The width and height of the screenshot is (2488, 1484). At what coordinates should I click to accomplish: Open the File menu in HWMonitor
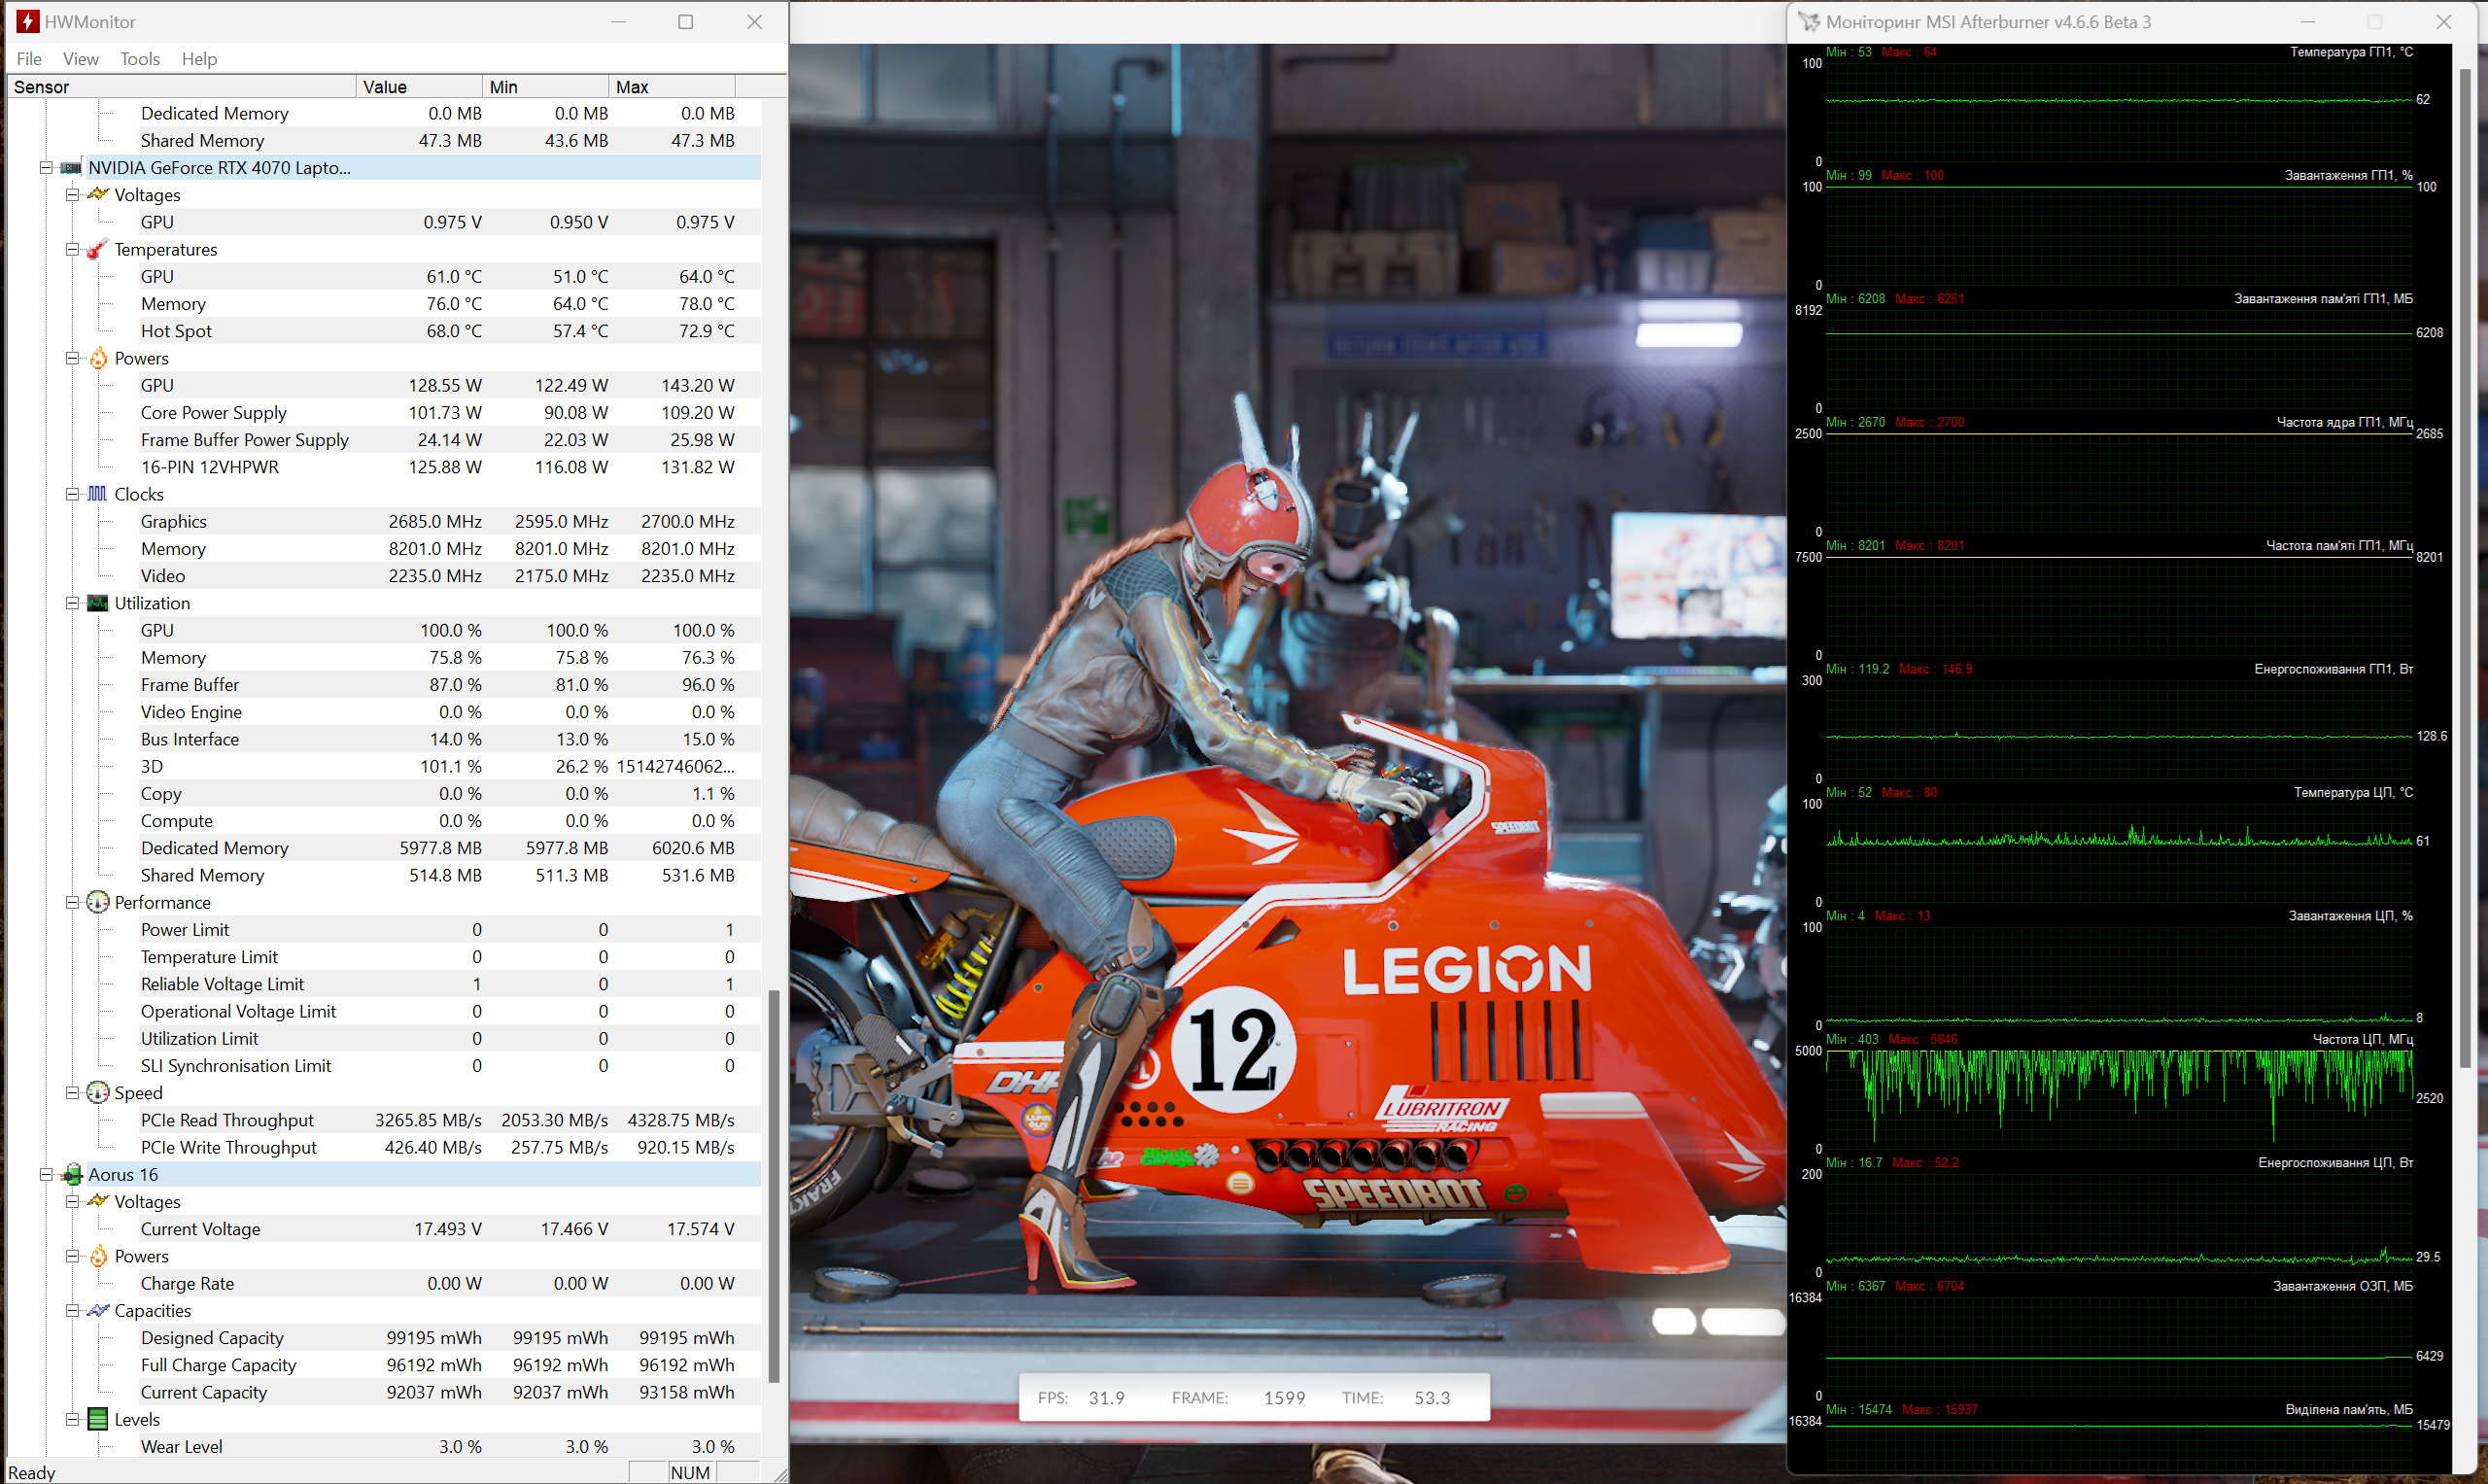pyautogui.click(x=29, y=59)
